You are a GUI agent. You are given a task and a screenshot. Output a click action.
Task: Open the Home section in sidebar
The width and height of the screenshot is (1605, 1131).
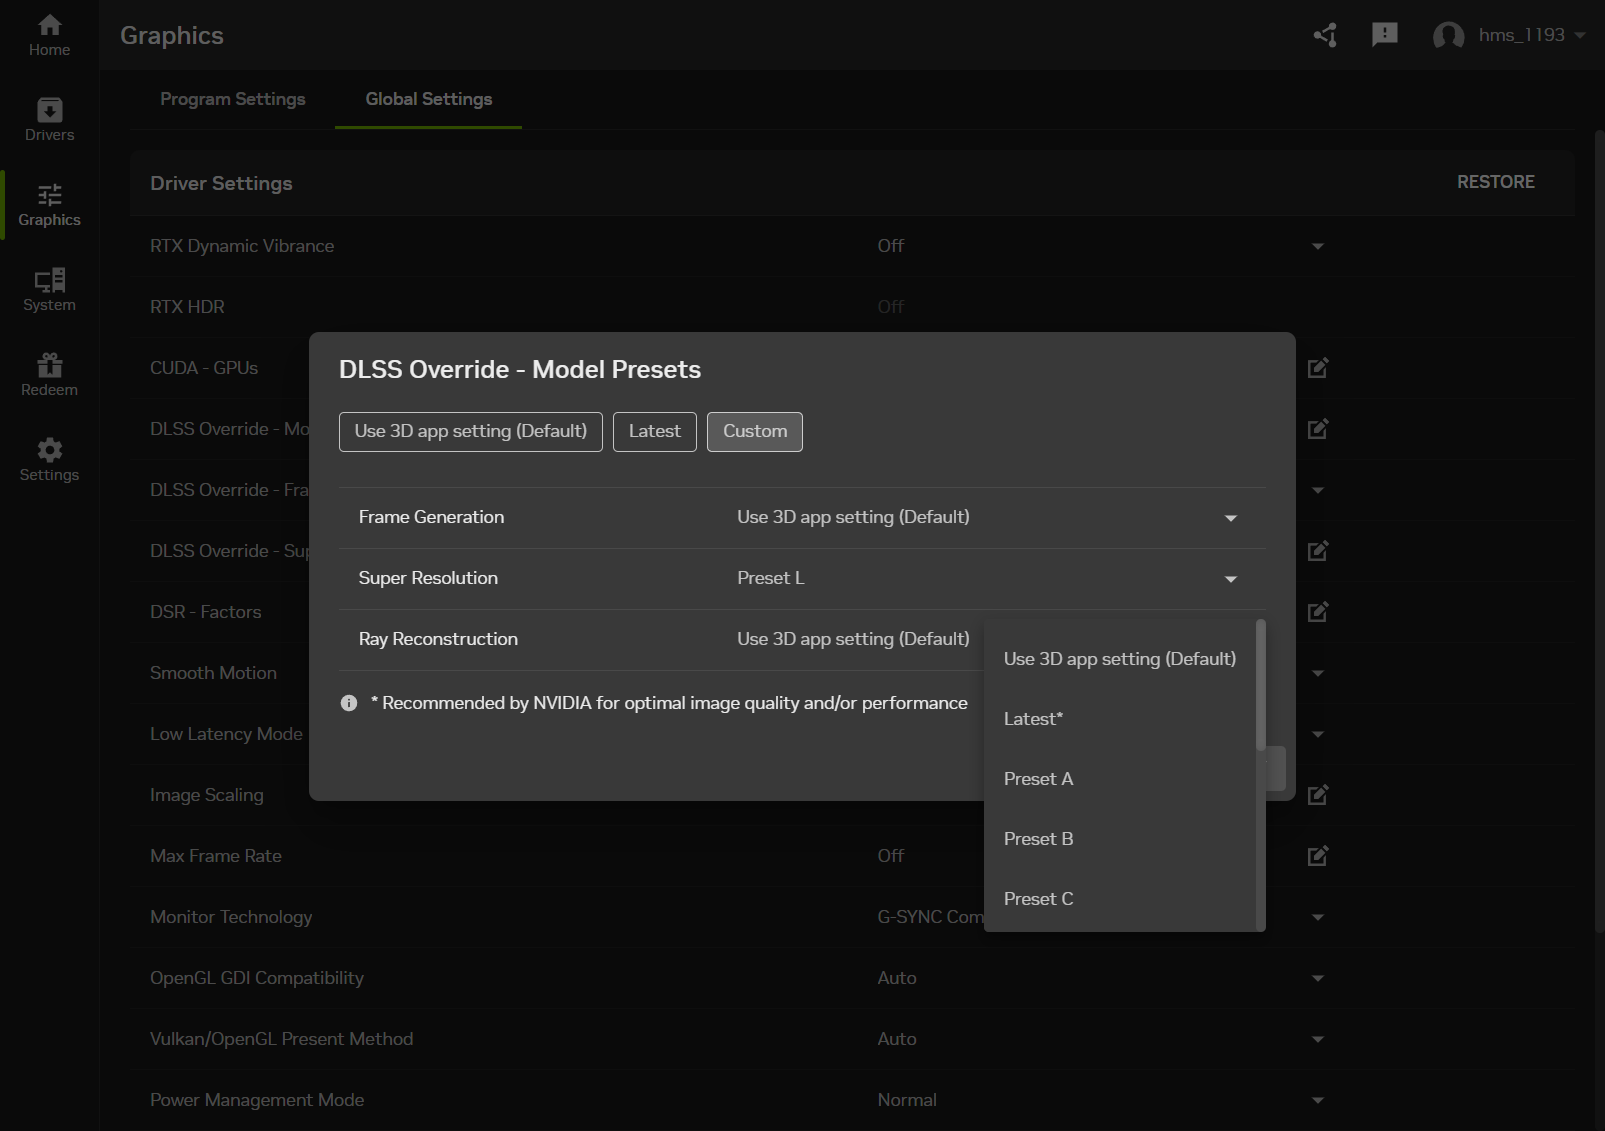click(x=49, y=35)
